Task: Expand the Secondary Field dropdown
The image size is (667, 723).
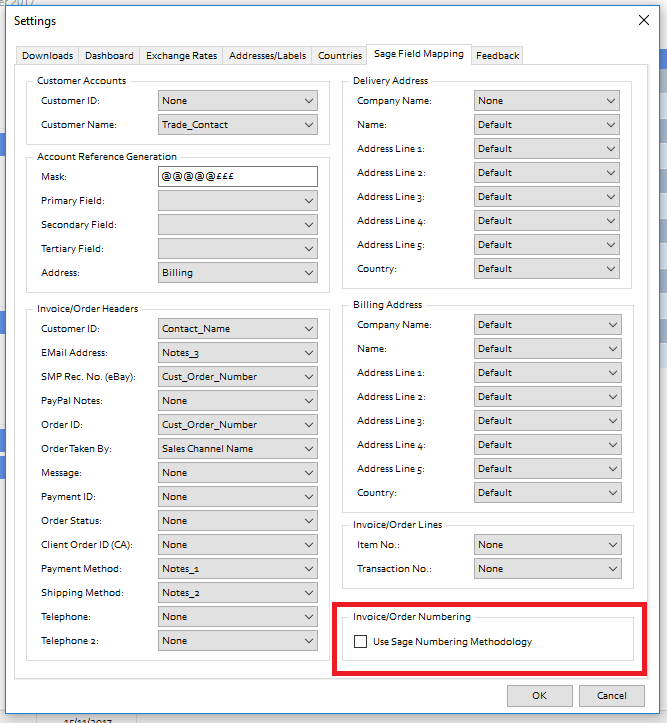Action: 238,225
